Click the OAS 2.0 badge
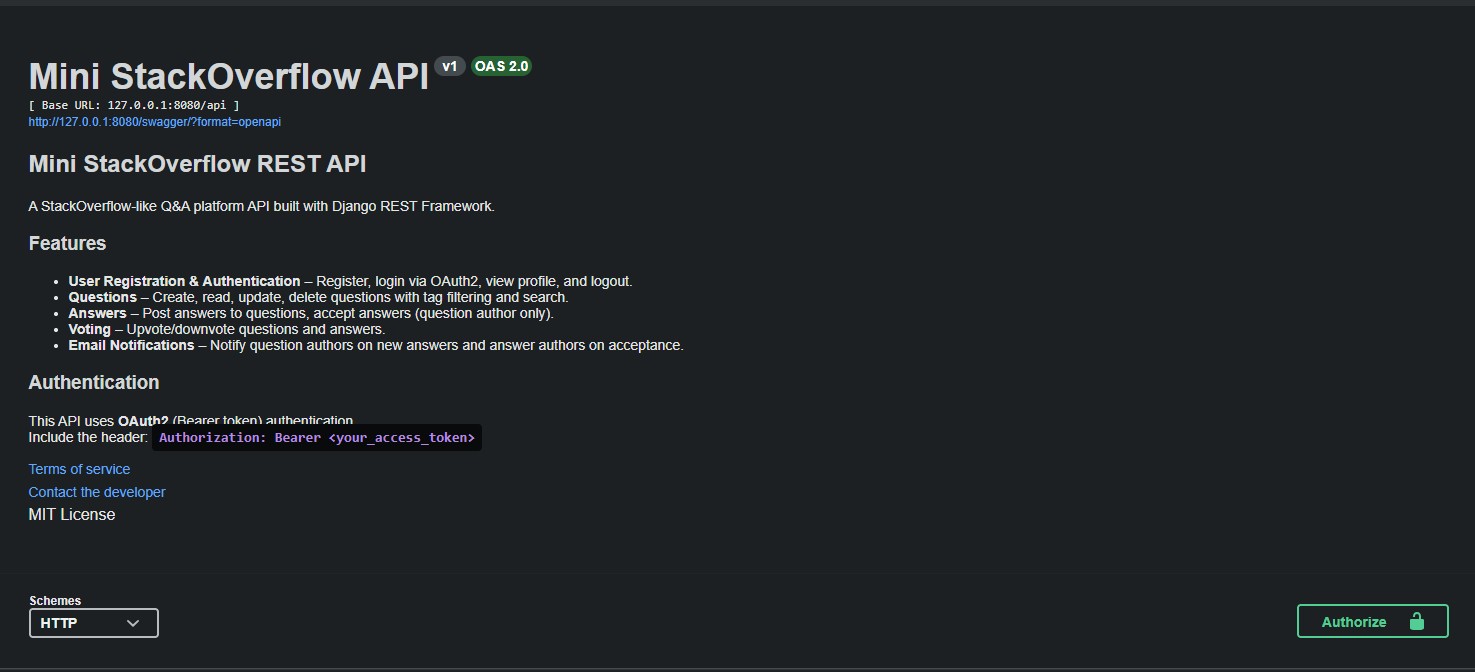This screenshot has width=1475, height=672. click(x=501, y=66)
